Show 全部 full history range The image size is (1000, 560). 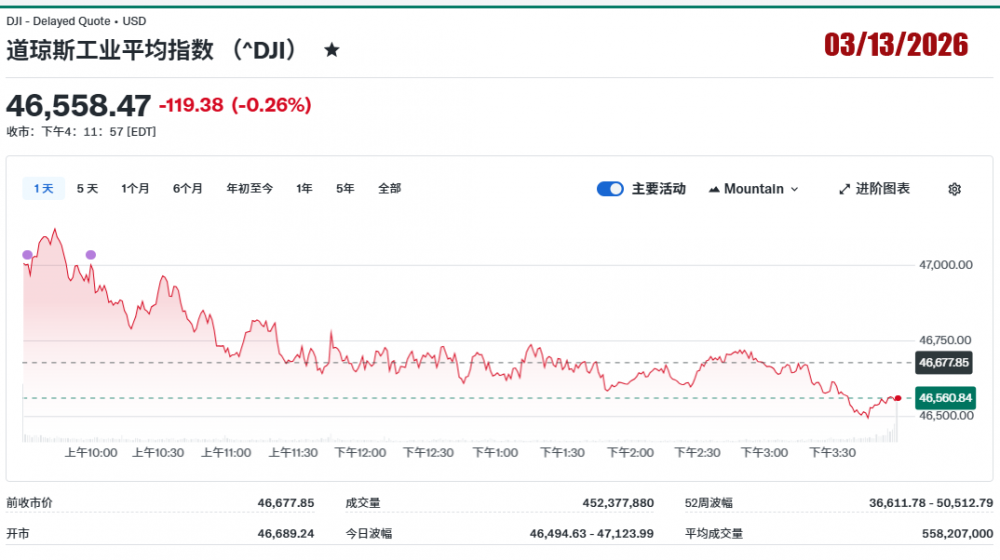(x=389, y=188)
